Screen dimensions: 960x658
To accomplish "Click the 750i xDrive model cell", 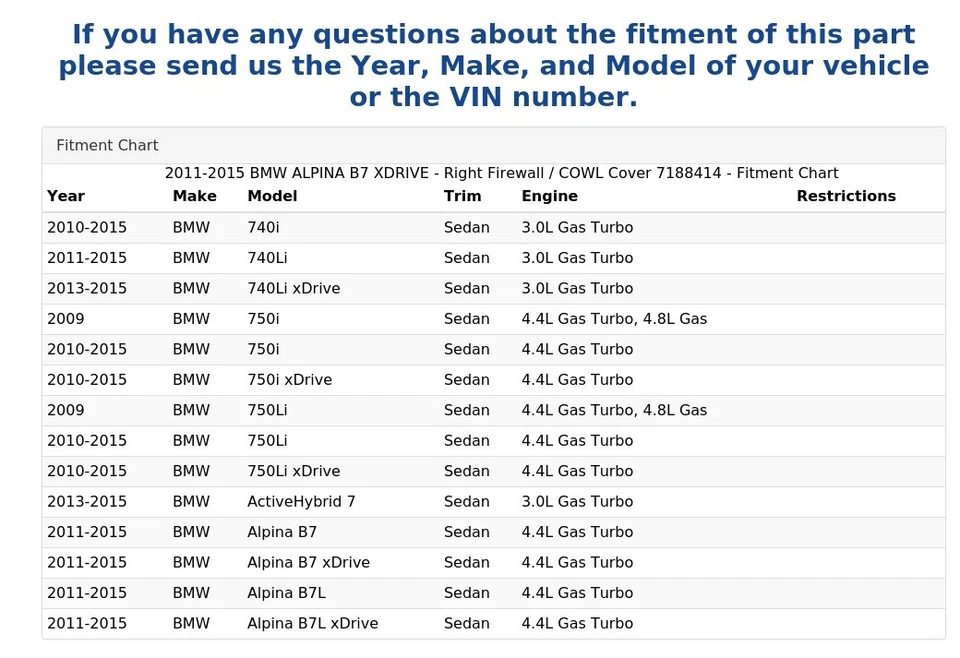I will 289,380.
